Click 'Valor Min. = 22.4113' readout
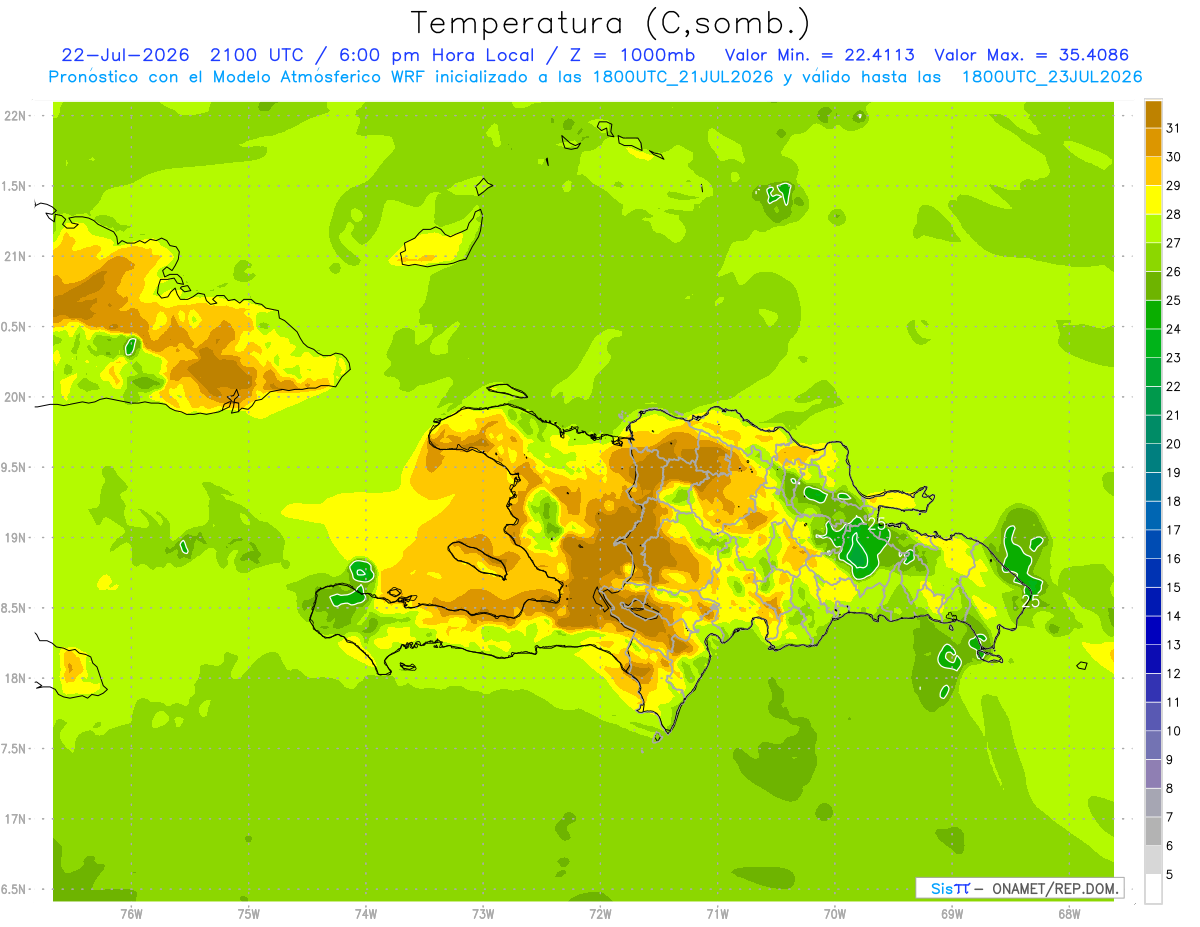The height and width of the screenshot is (927, 1200). [820, 55]
